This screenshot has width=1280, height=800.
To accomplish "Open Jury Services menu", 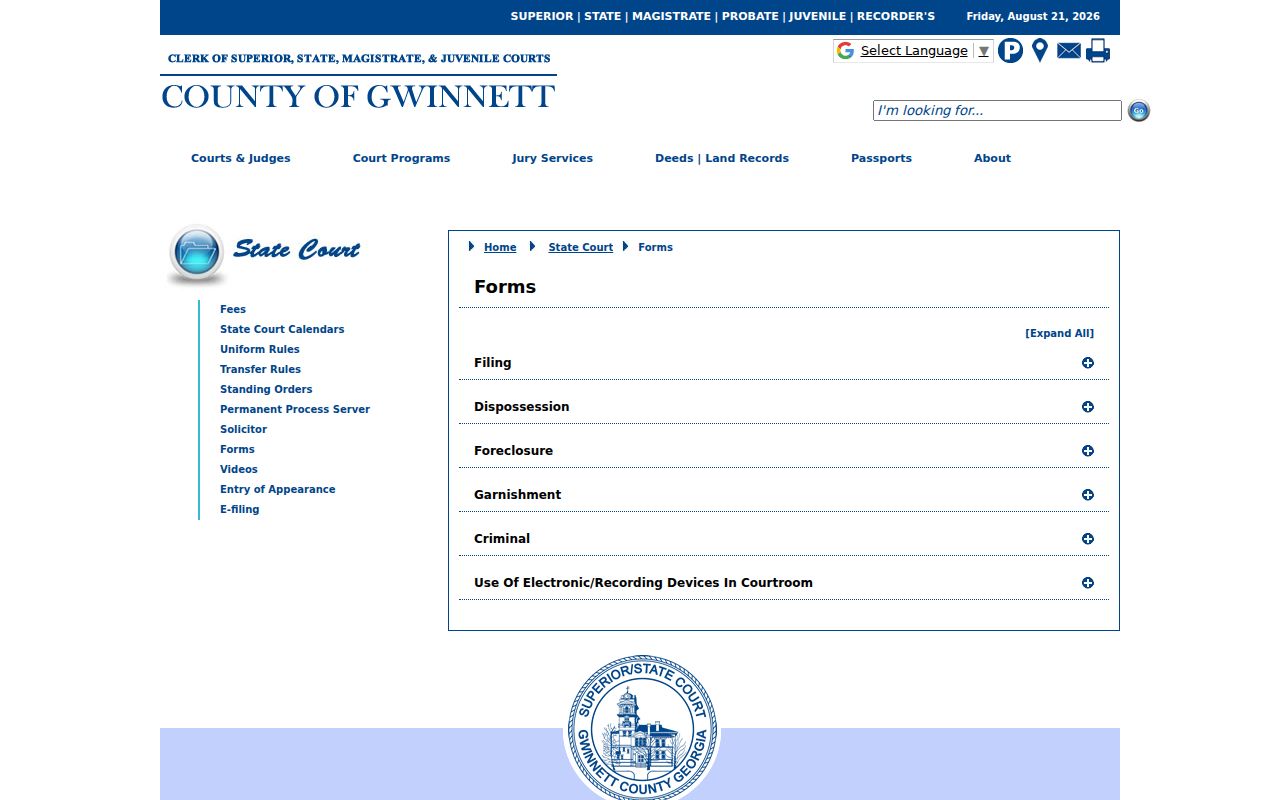I will coord(552,158).
